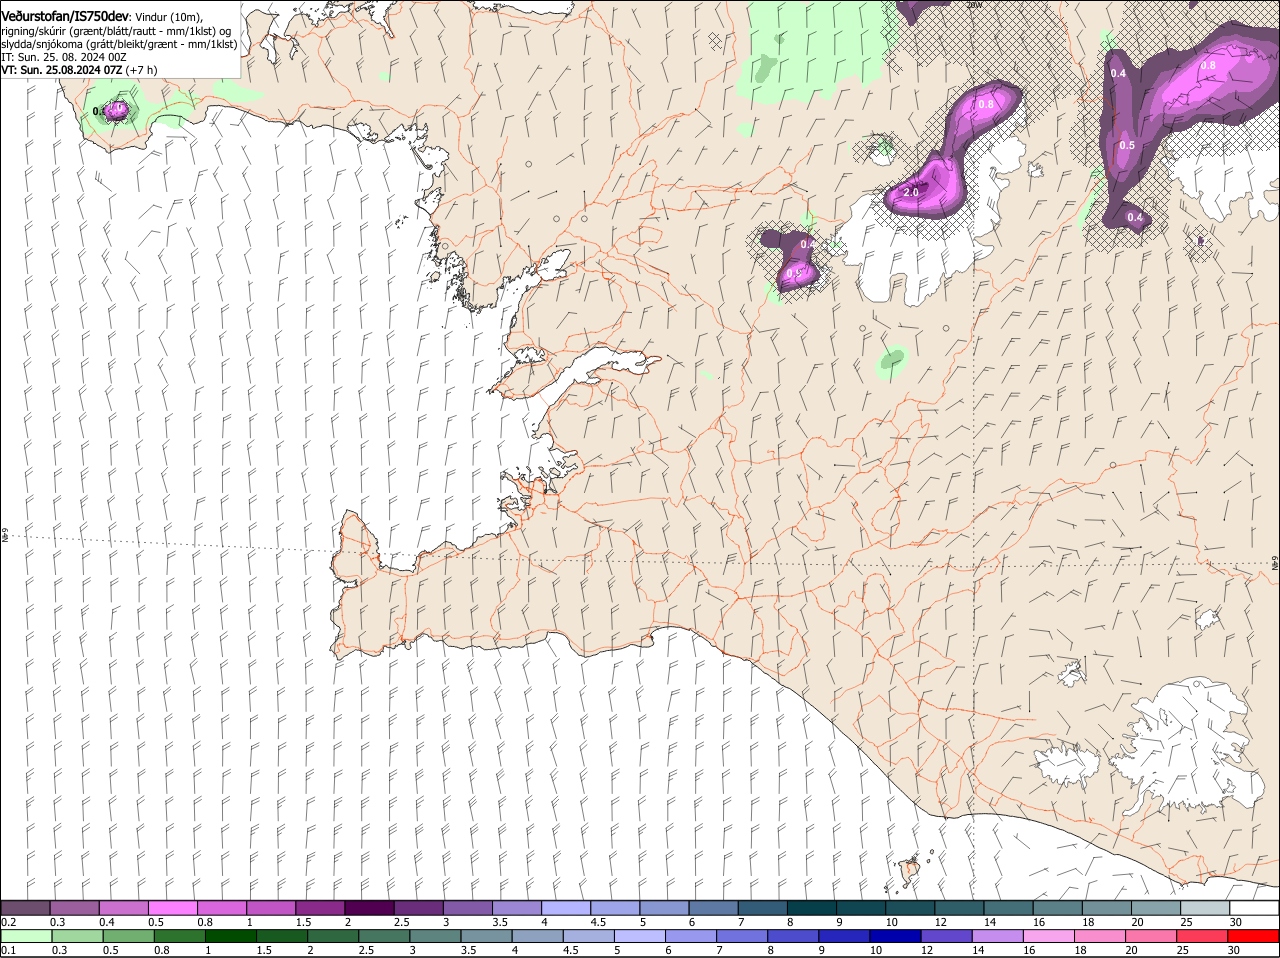Pick the purple 1.5 swatch in the upper legend
Image resolution: width=1280 pixels, height=958 pixels.
[319, 907]
